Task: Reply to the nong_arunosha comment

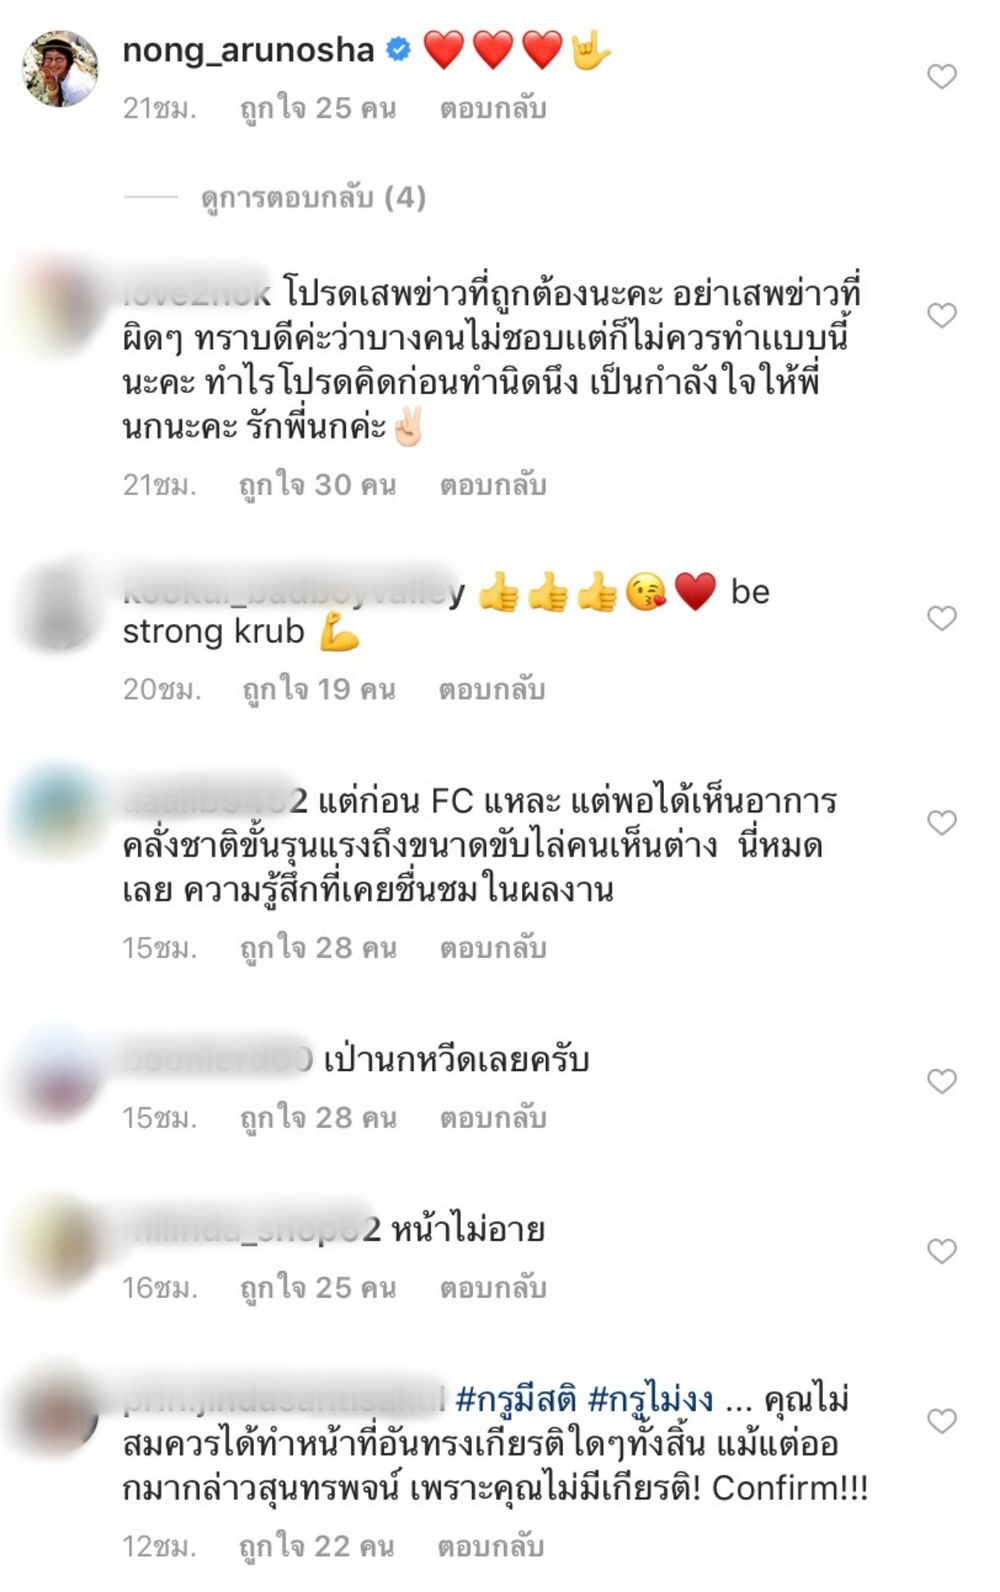Action: pyautogui.click(x=492, y=108)
